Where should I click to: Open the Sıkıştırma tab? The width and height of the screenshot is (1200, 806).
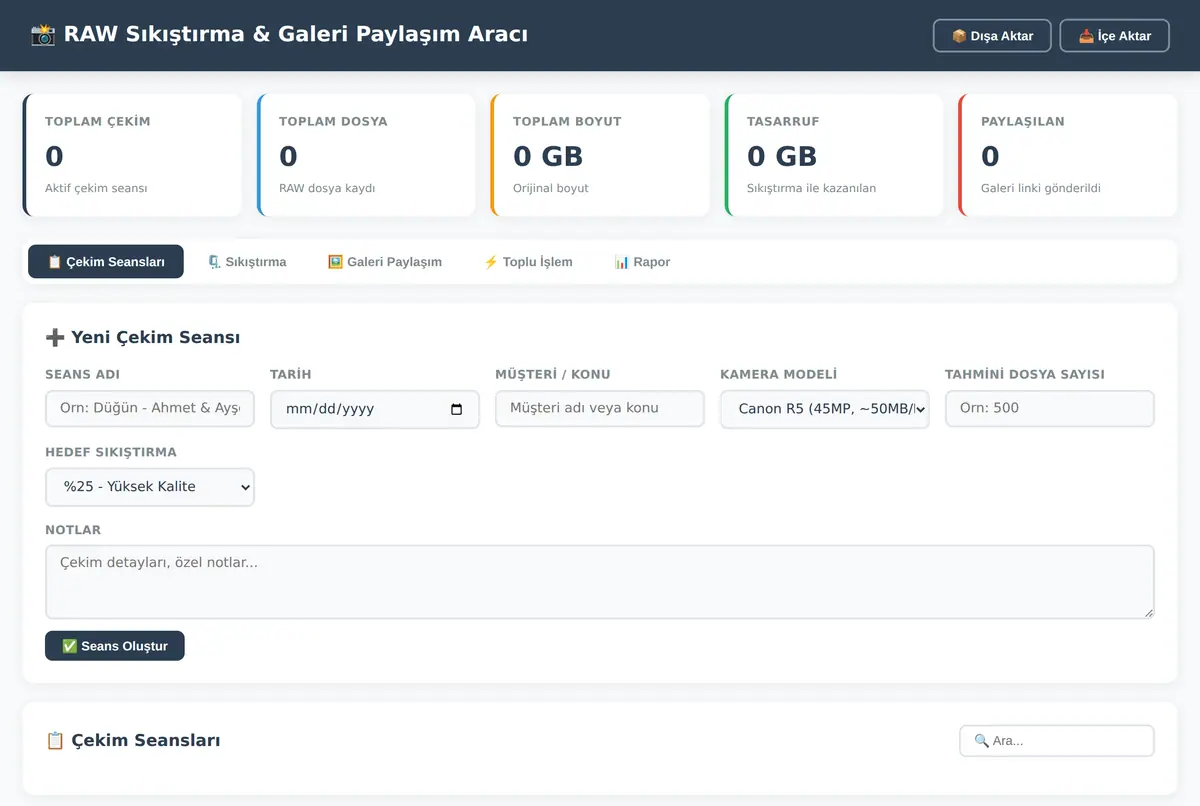(x=247, y=262)
